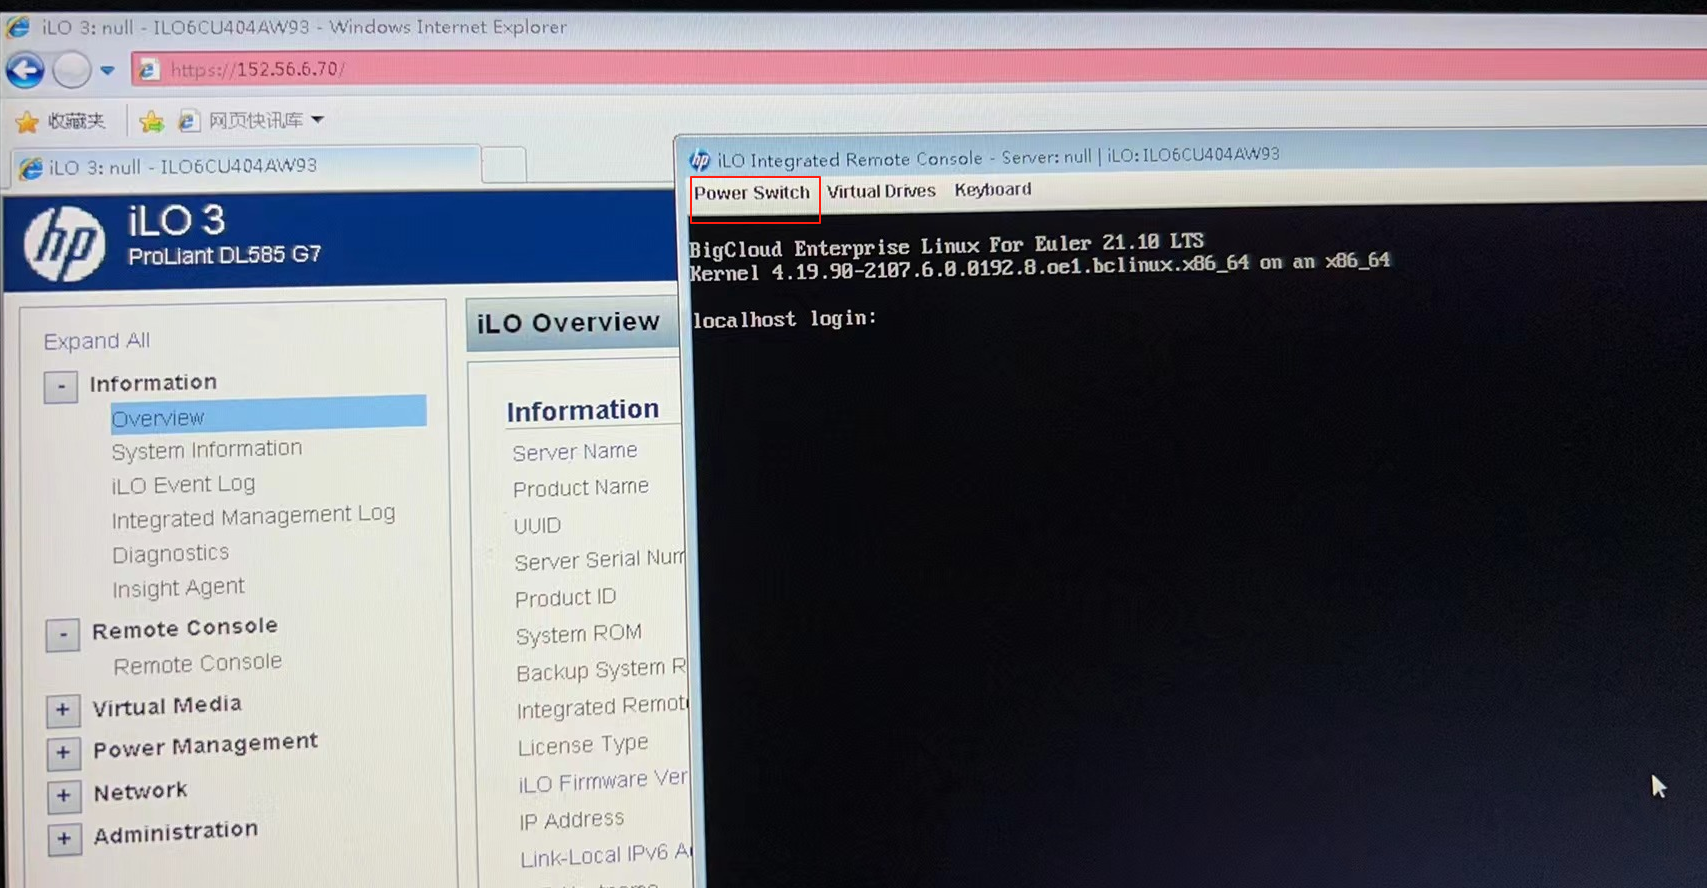This screenshot has height=888, width=1707.
Task: Open the Remote Console sub-item
Action: (197, 664)
